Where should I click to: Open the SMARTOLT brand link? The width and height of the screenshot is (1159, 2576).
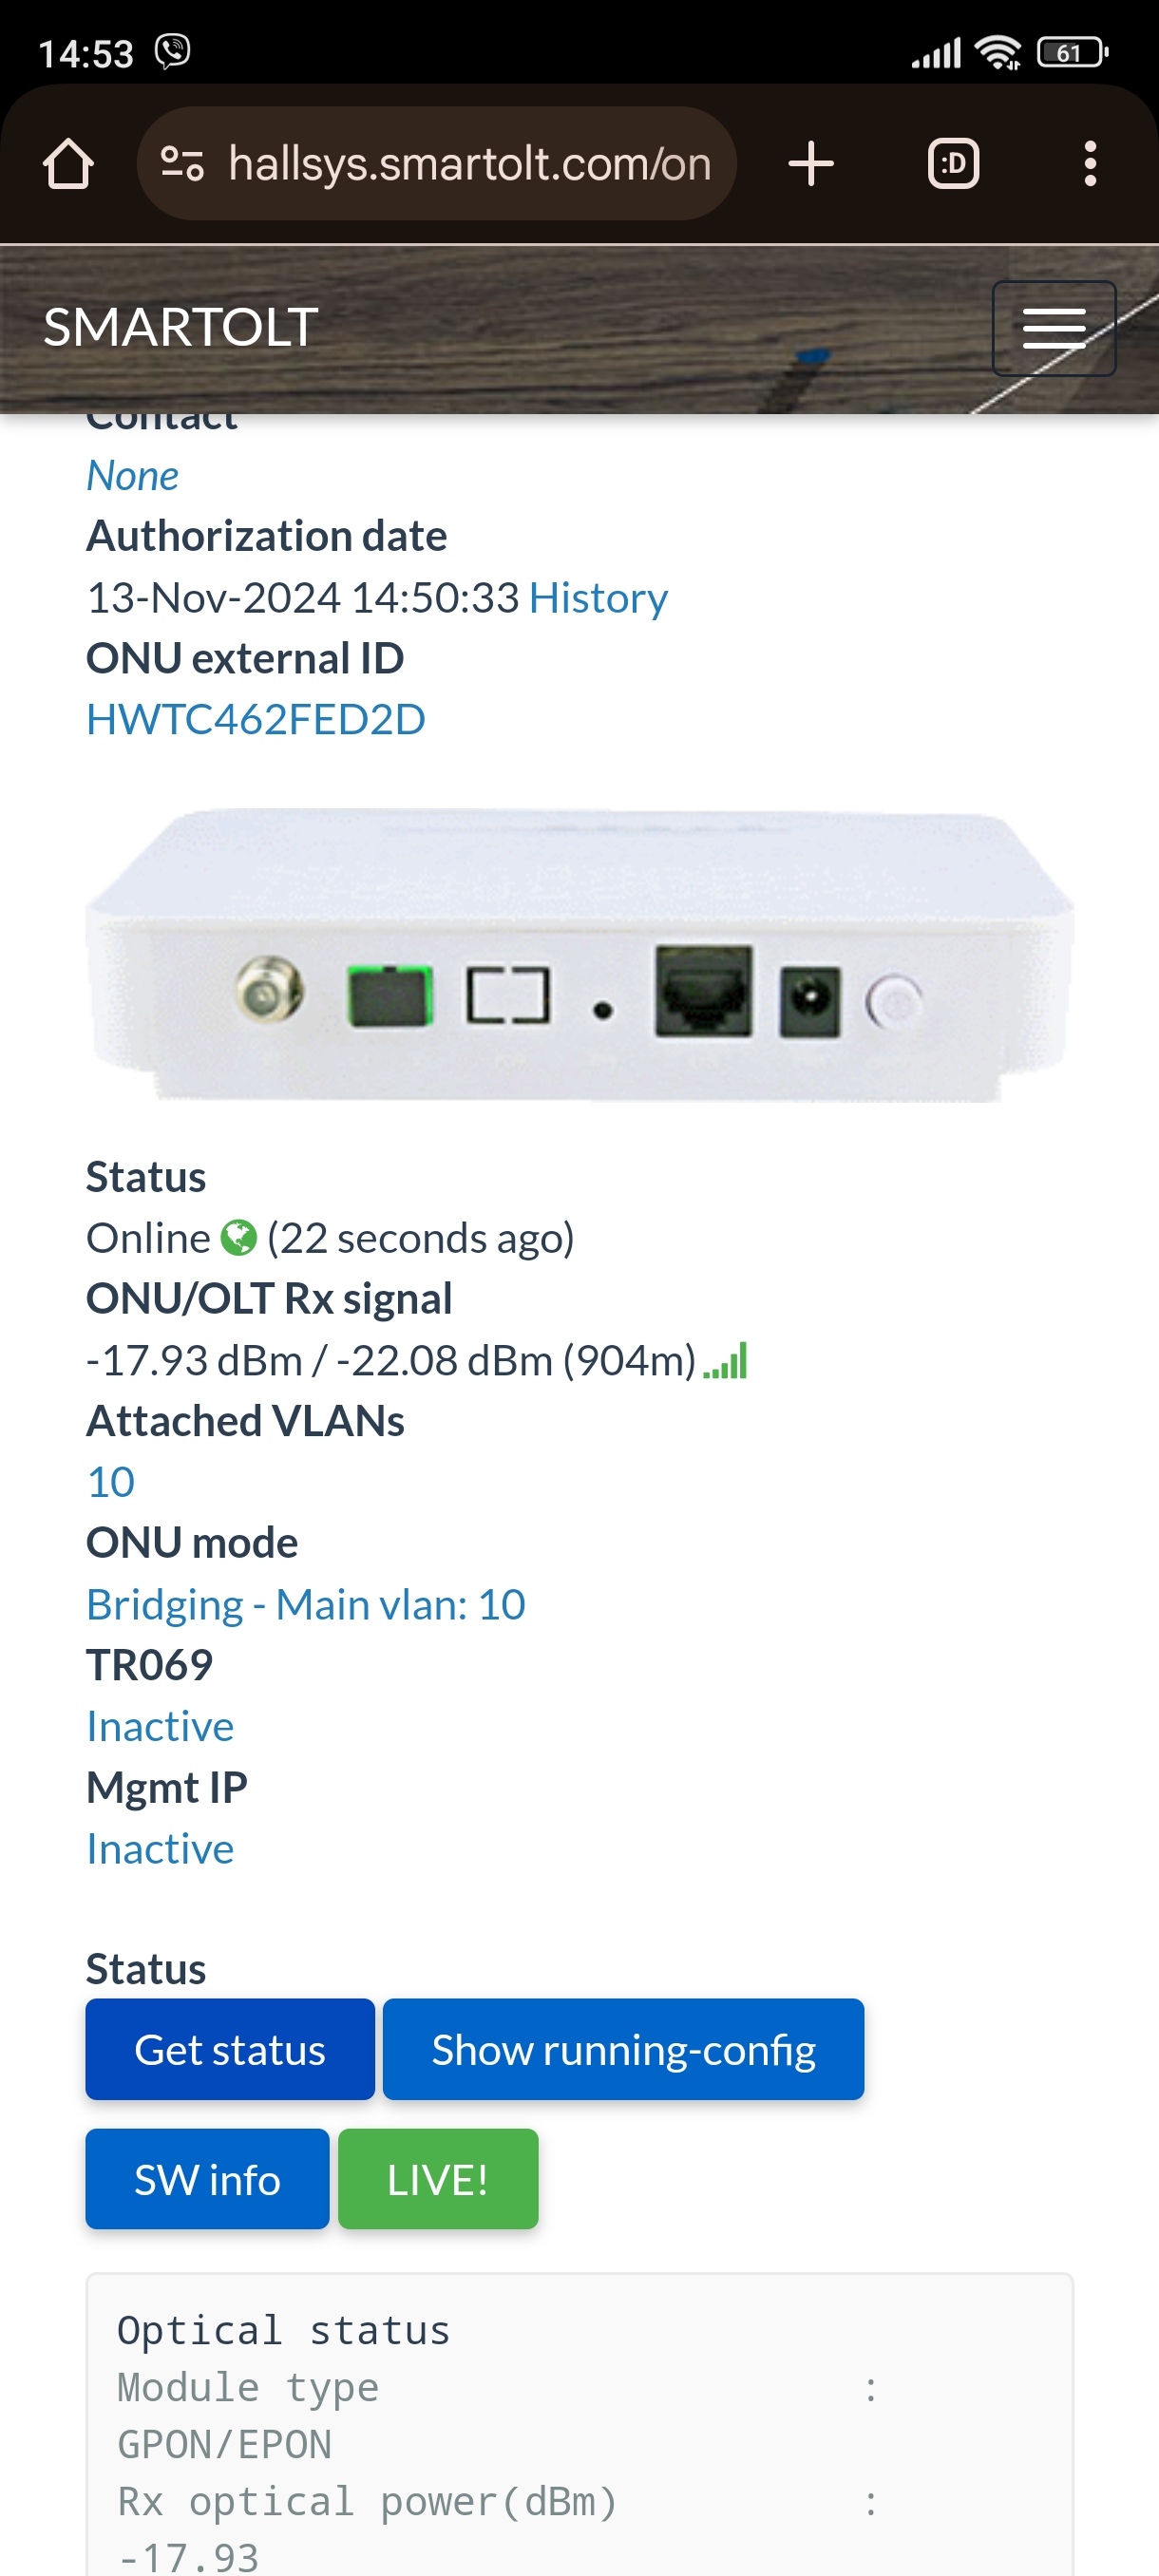pos(181,327)
